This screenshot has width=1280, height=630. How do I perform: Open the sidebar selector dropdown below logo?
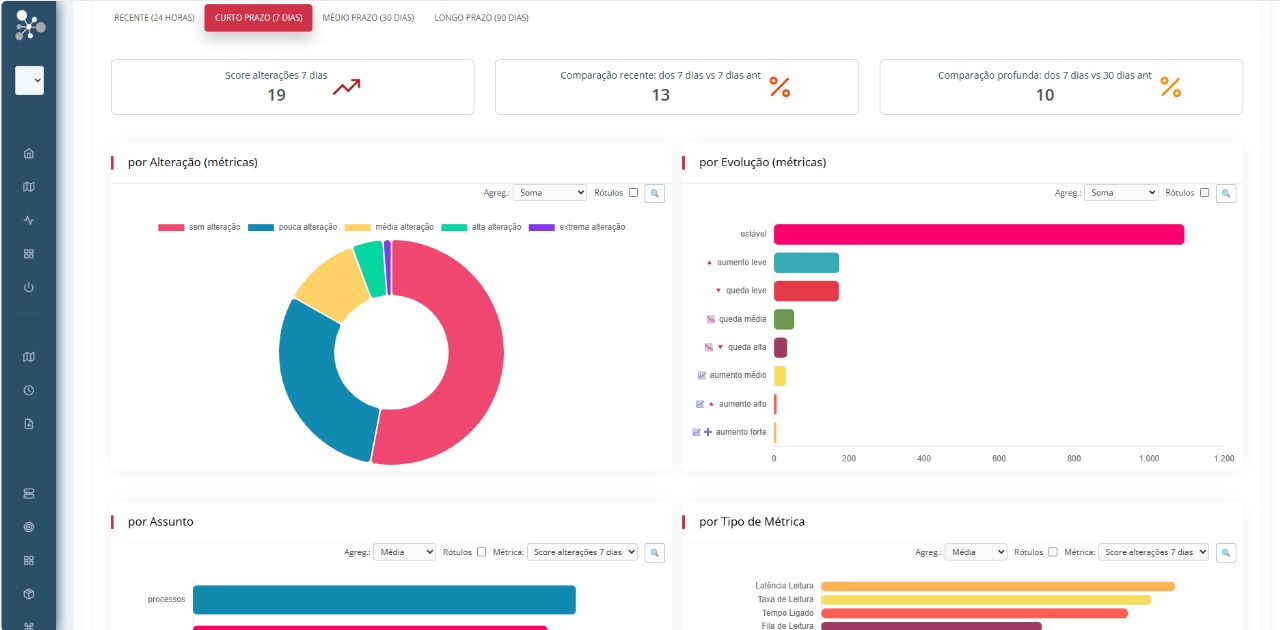click(30, 81)
